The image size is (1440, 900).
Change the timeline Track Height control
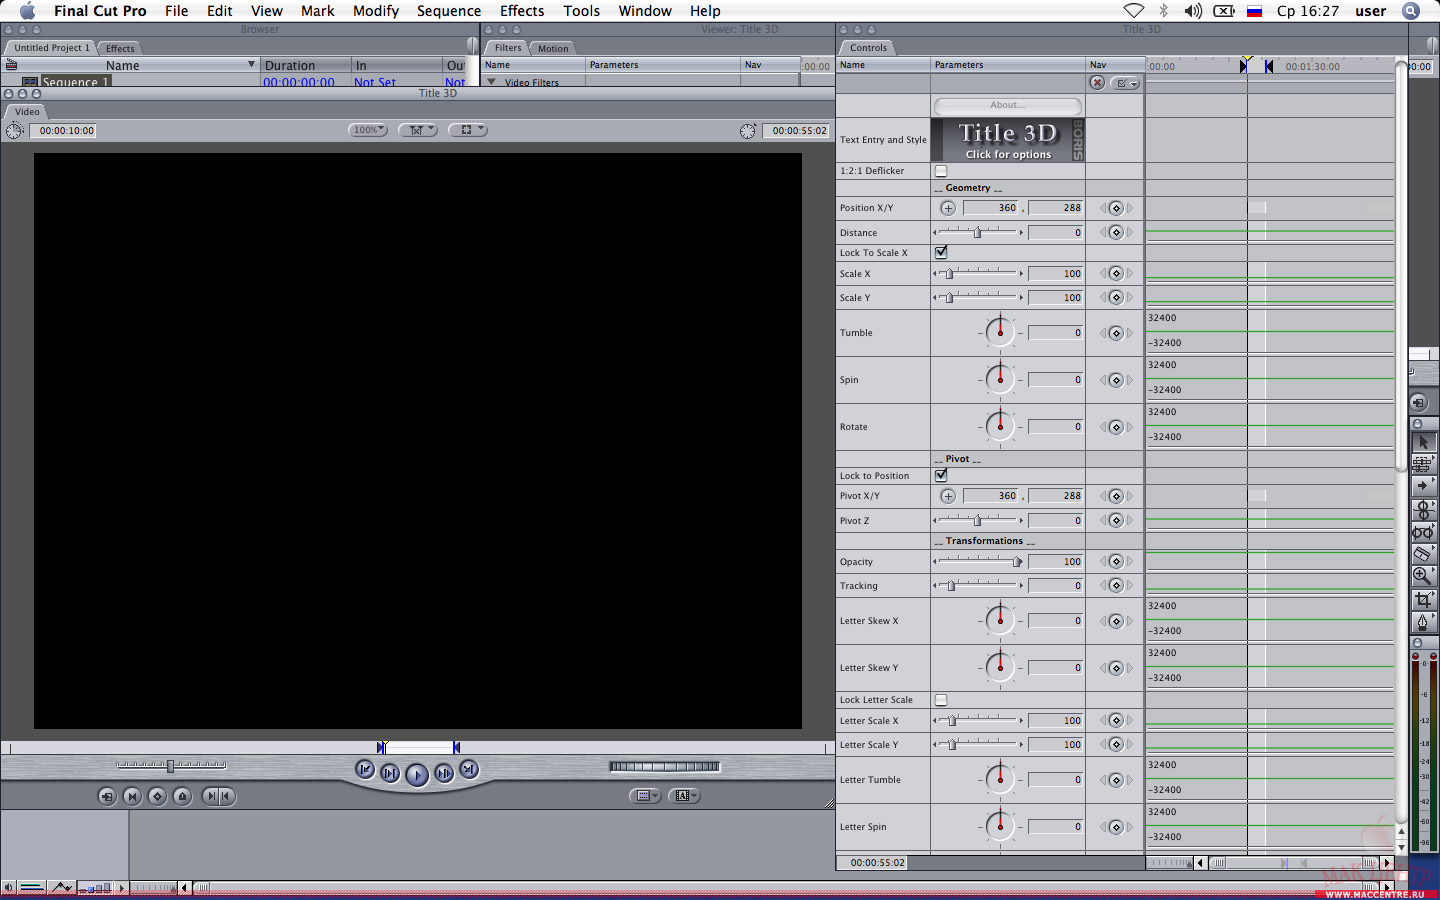click(95, 887)
